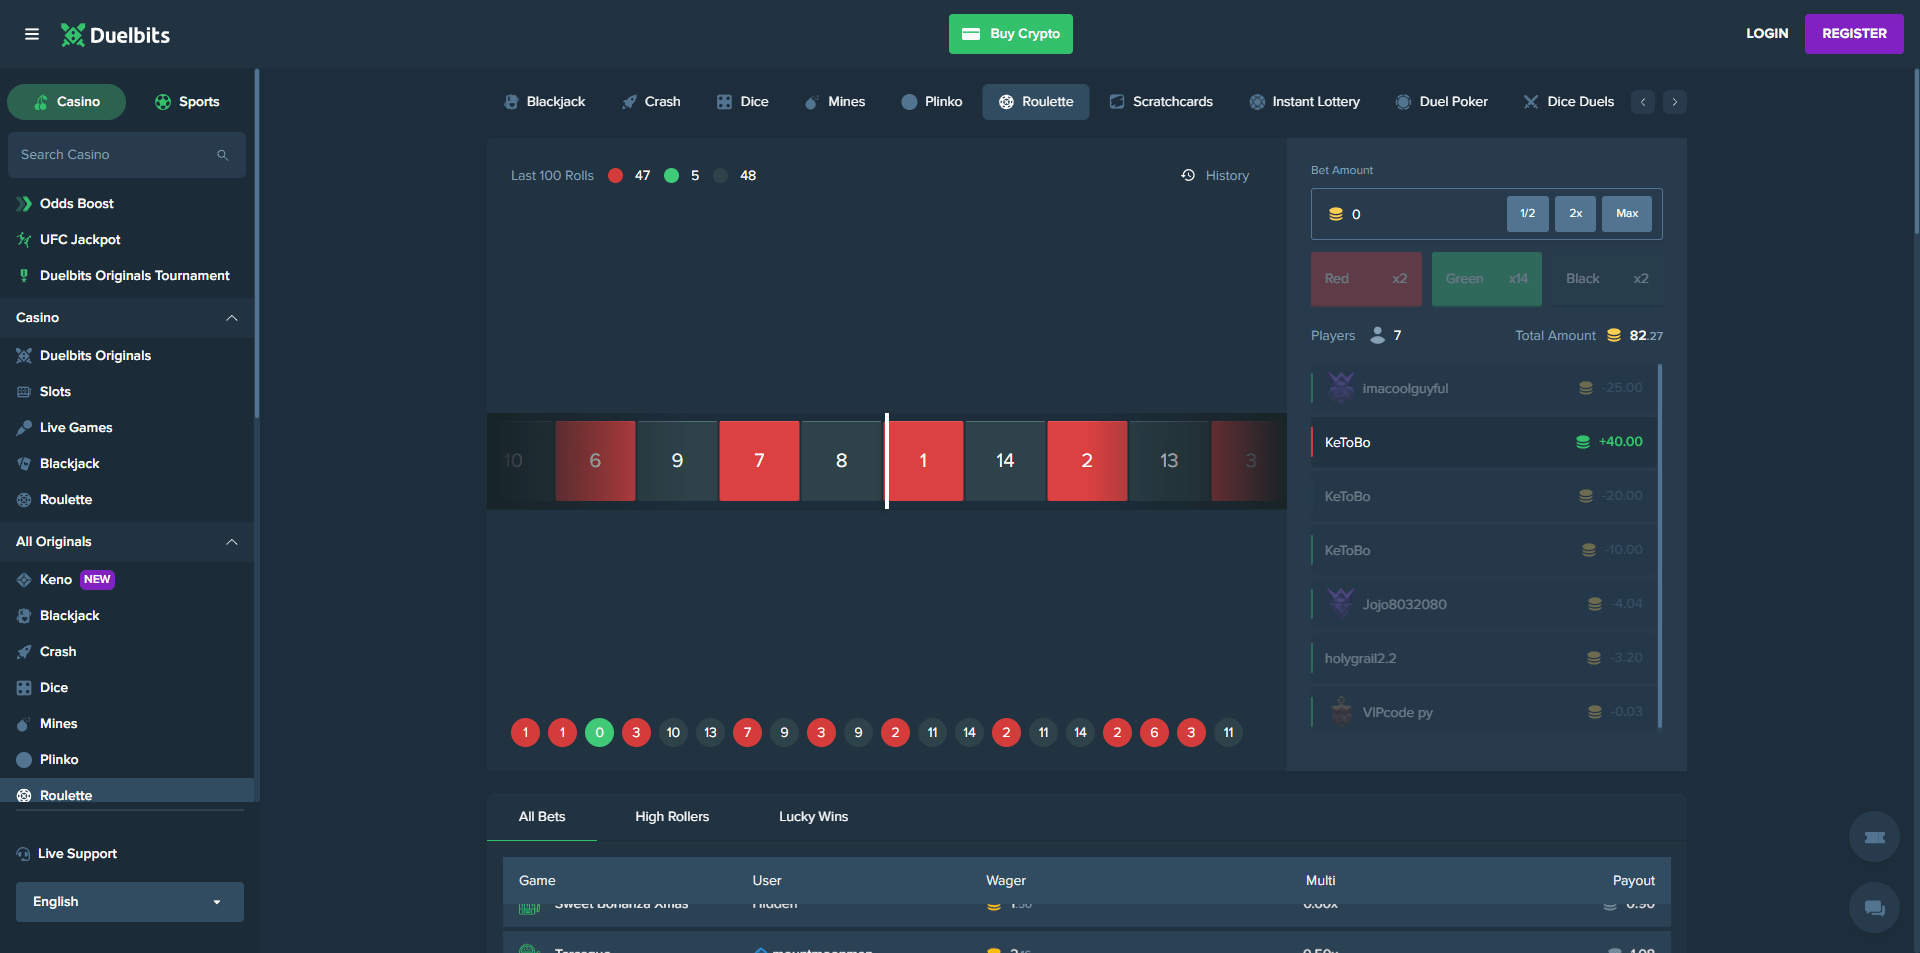Switch to Lucky Wins tab

(x=813, y=817)
